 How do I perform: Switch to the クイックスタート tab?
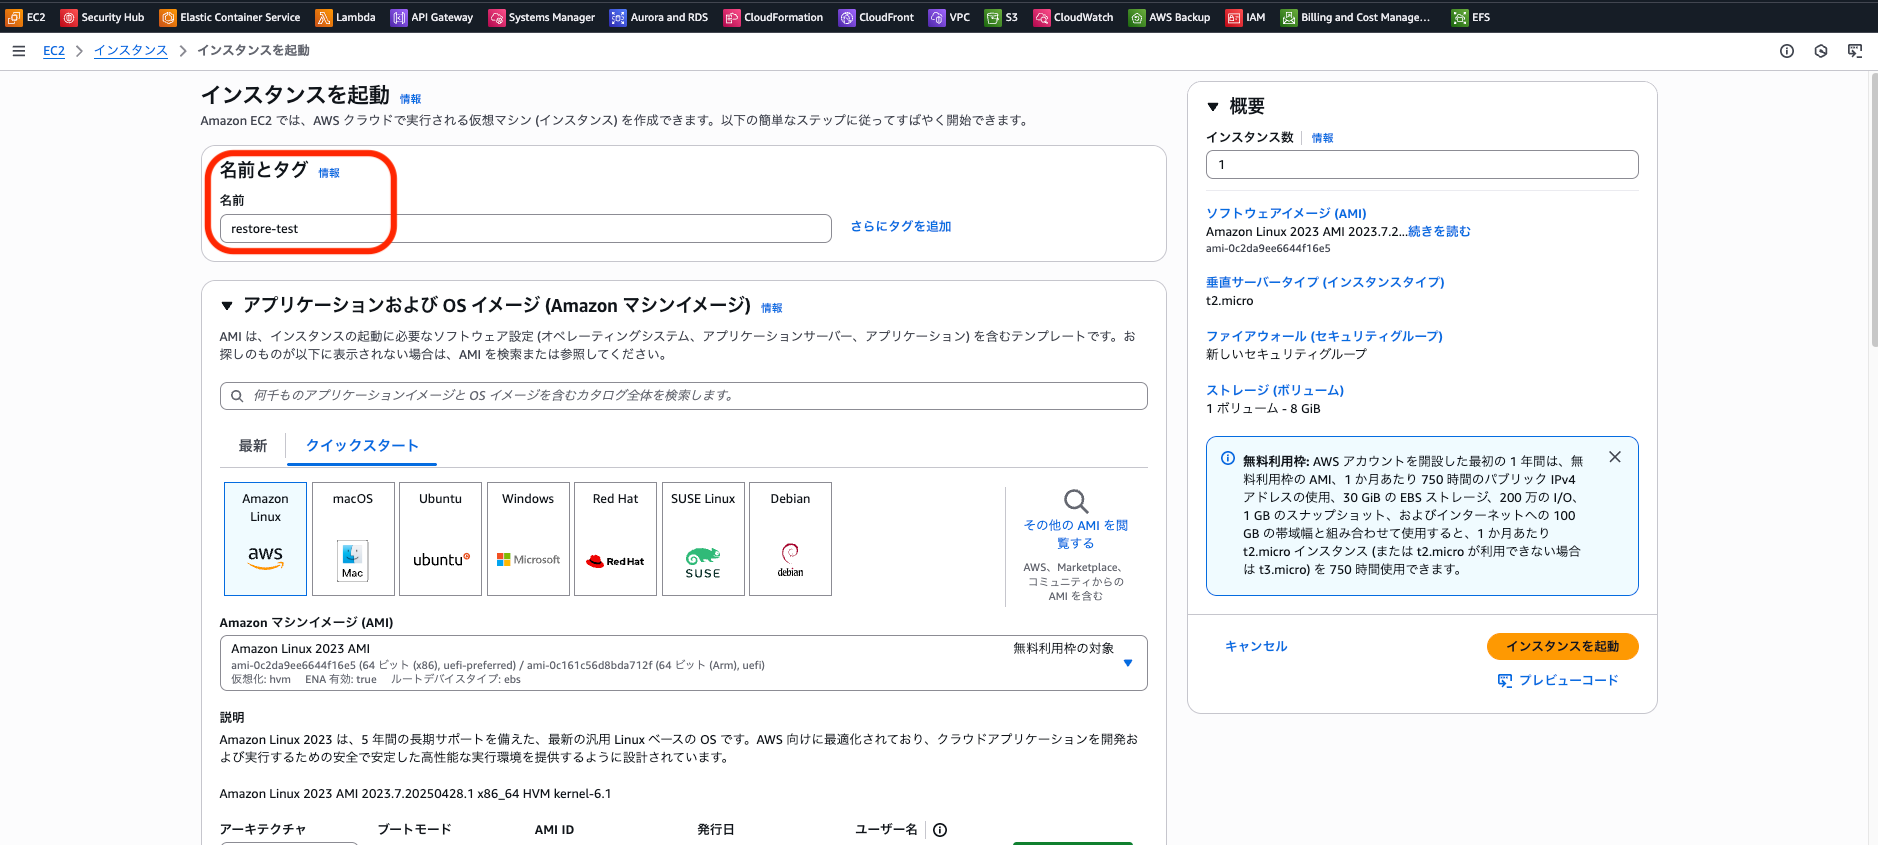pyautogui.click(x=362, y=446)
